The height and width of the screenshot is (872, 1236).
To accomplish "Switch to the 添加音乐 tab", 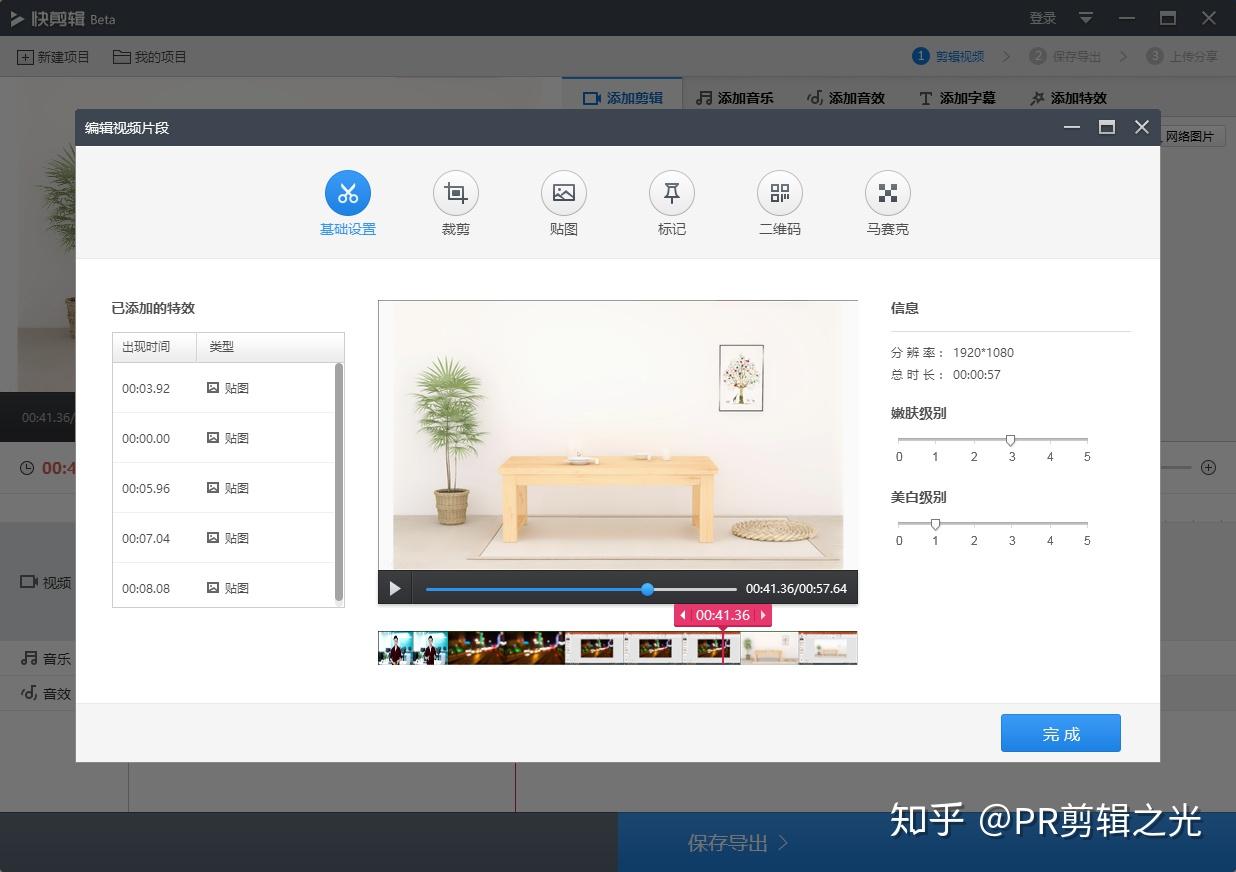I will pos(735,97).
